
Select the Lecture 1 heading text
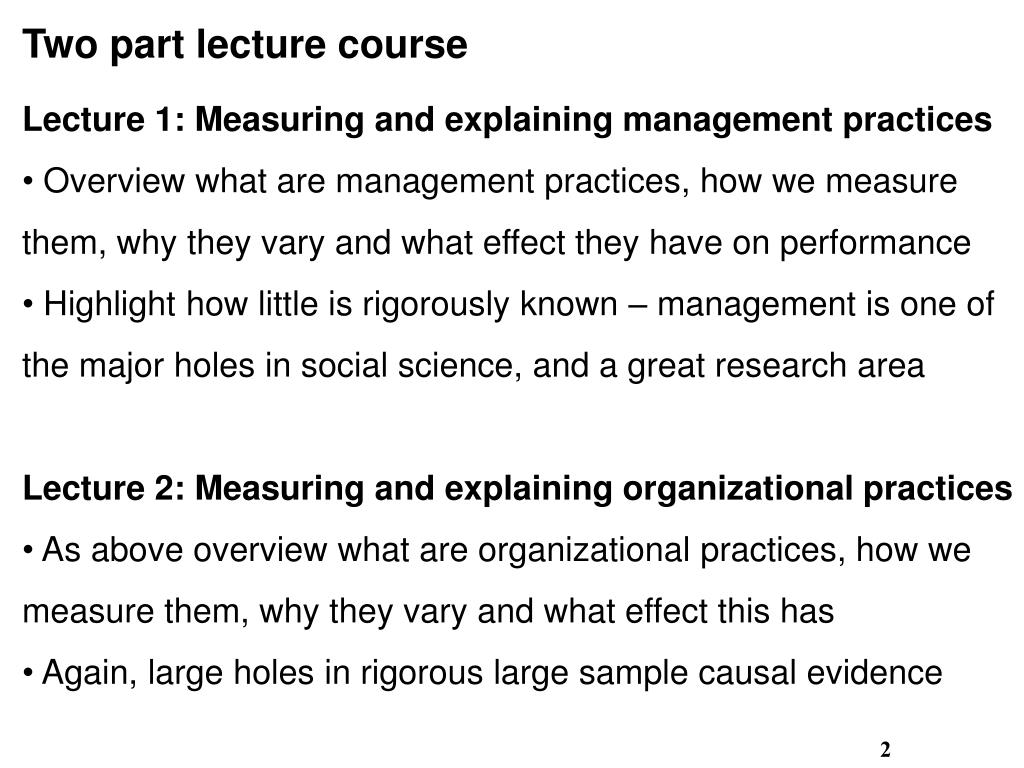pos(507,120)
